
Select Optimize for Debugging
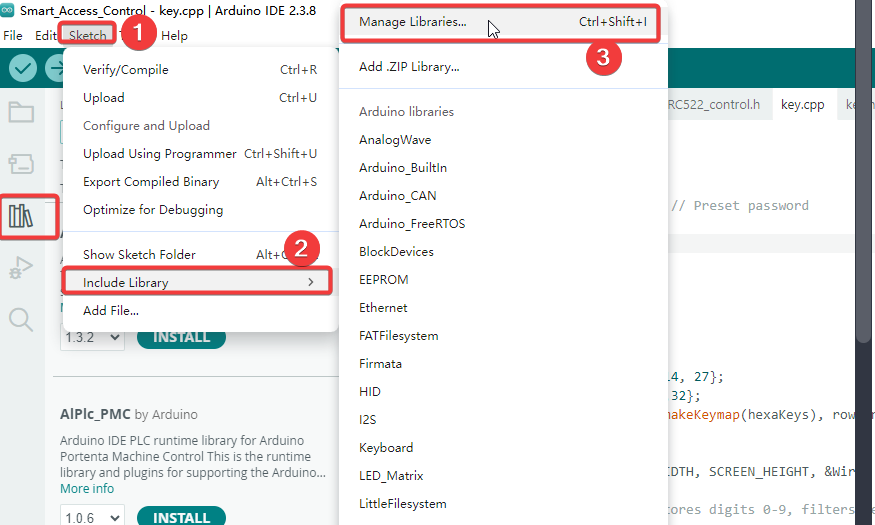point(200,210)
